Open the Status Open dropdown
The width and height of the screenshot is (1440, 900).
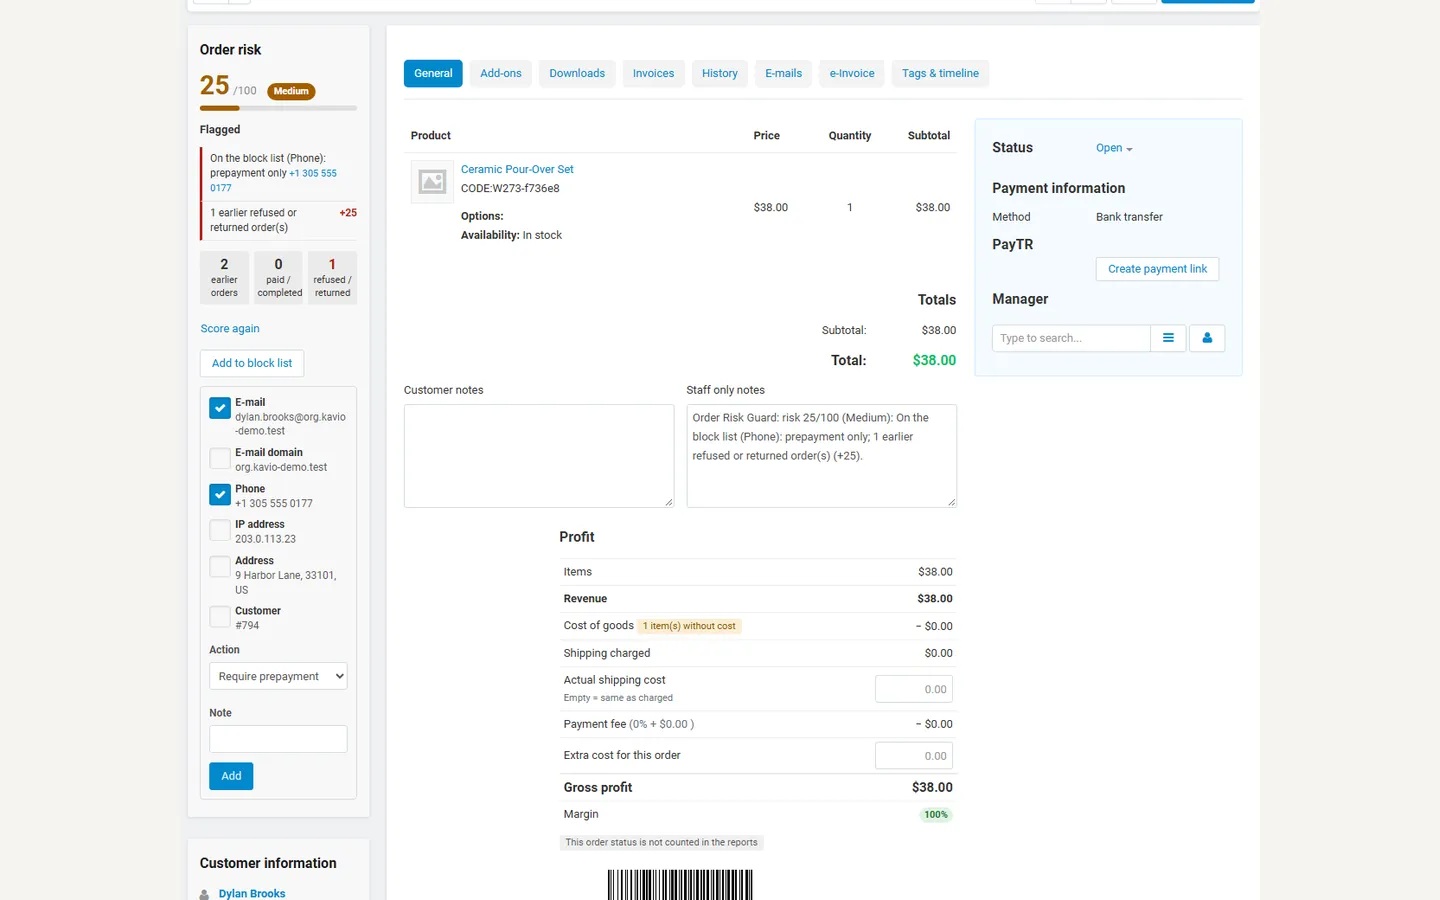click(x=1114, y=148)
